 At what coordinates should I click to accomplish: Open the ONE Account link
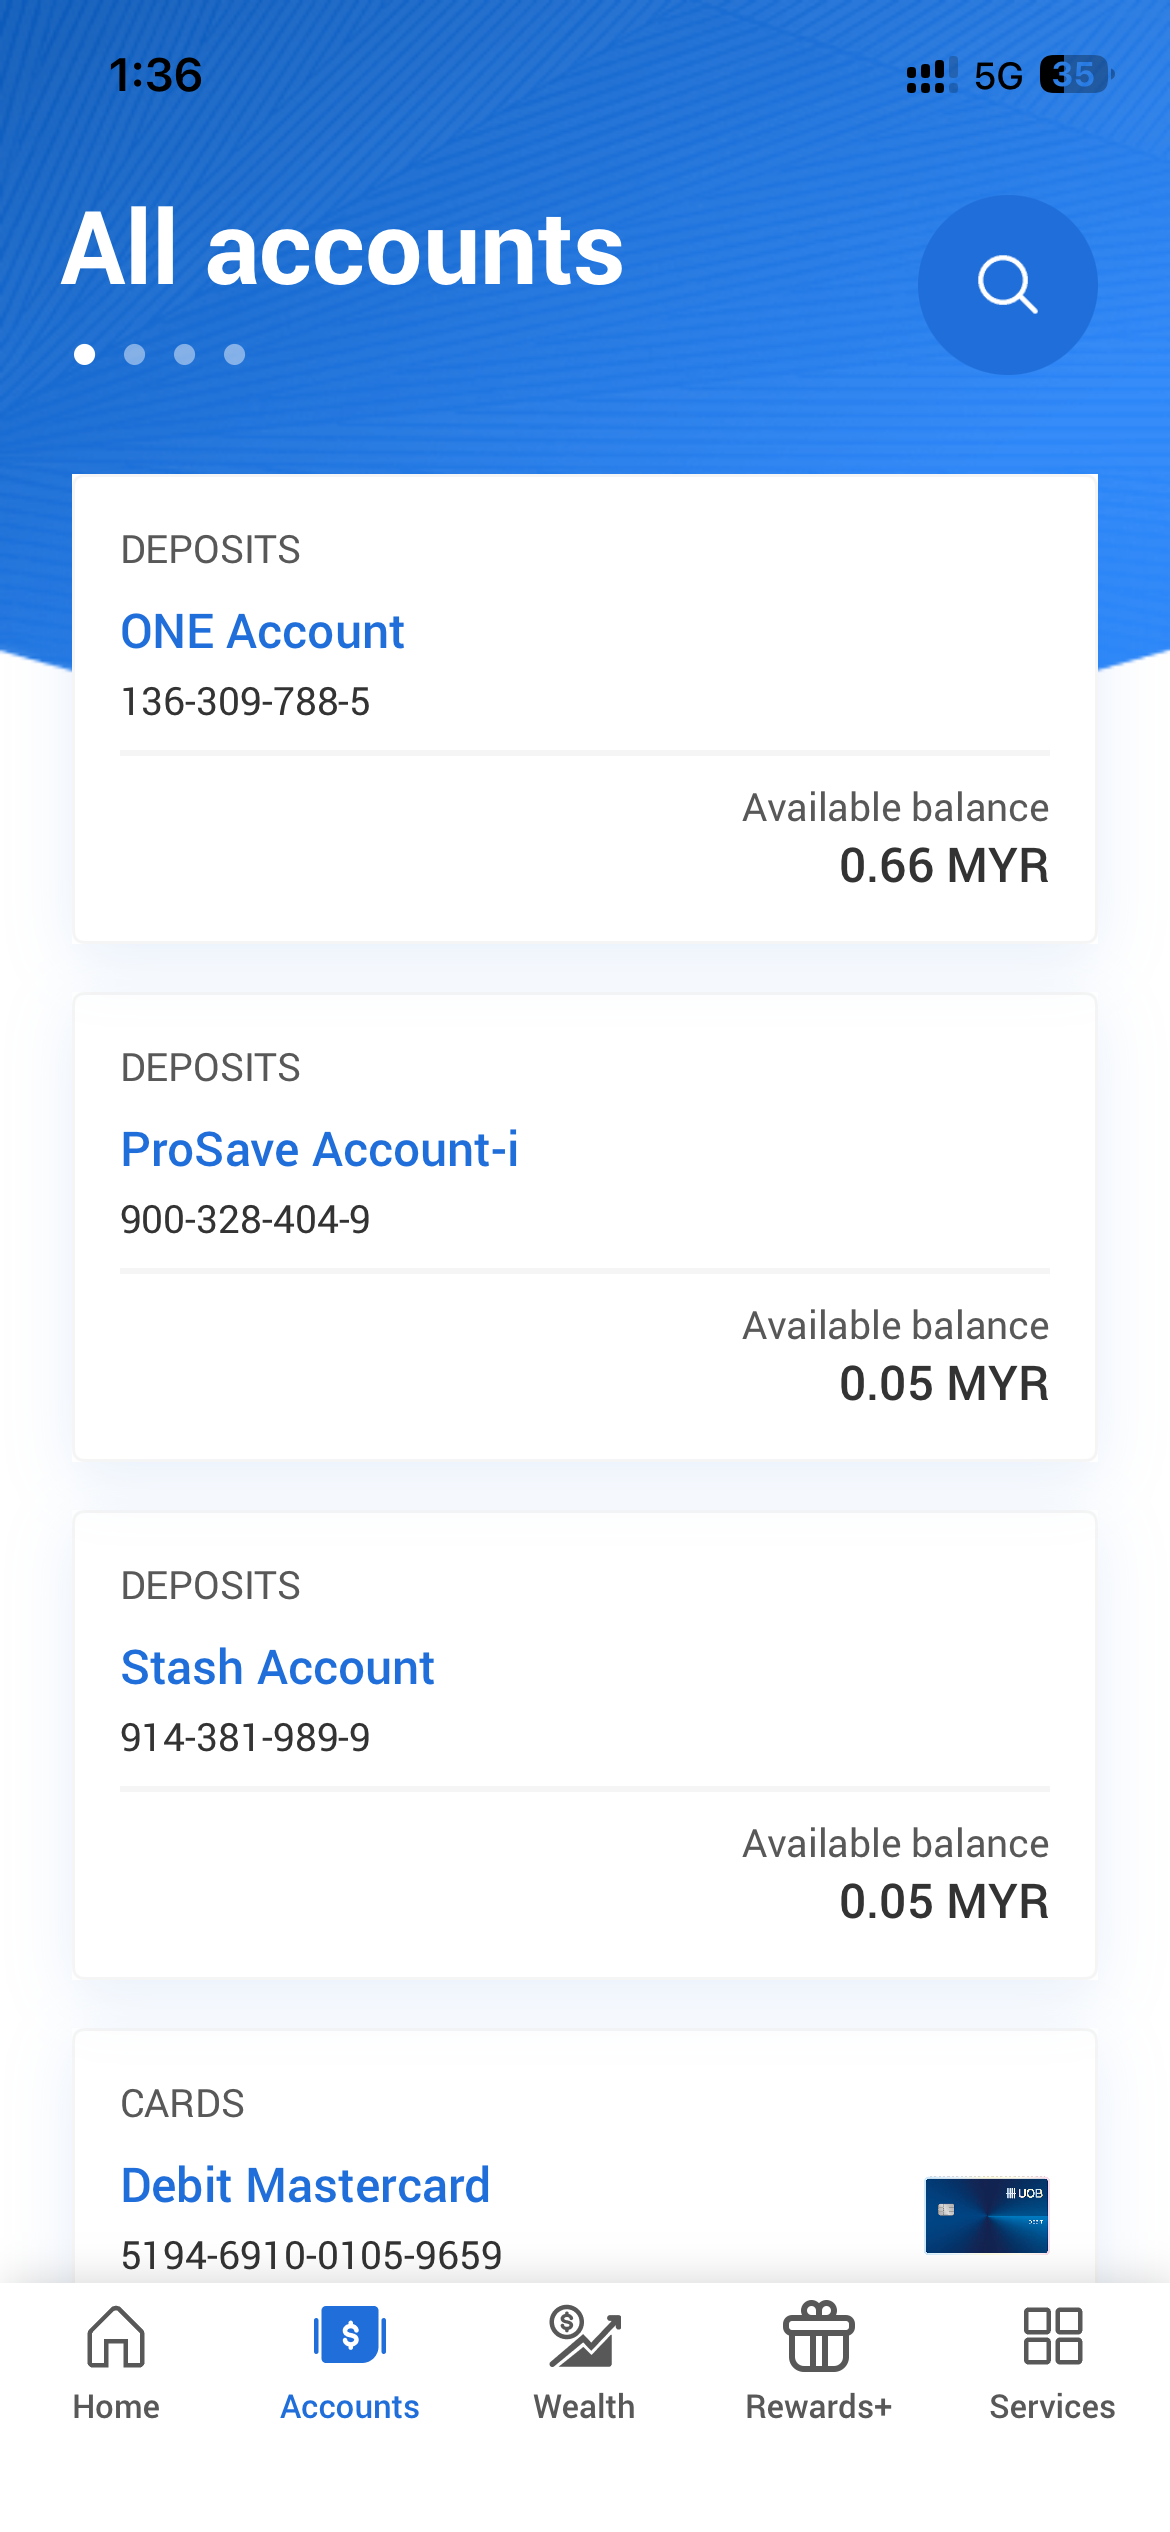[262, 632]
